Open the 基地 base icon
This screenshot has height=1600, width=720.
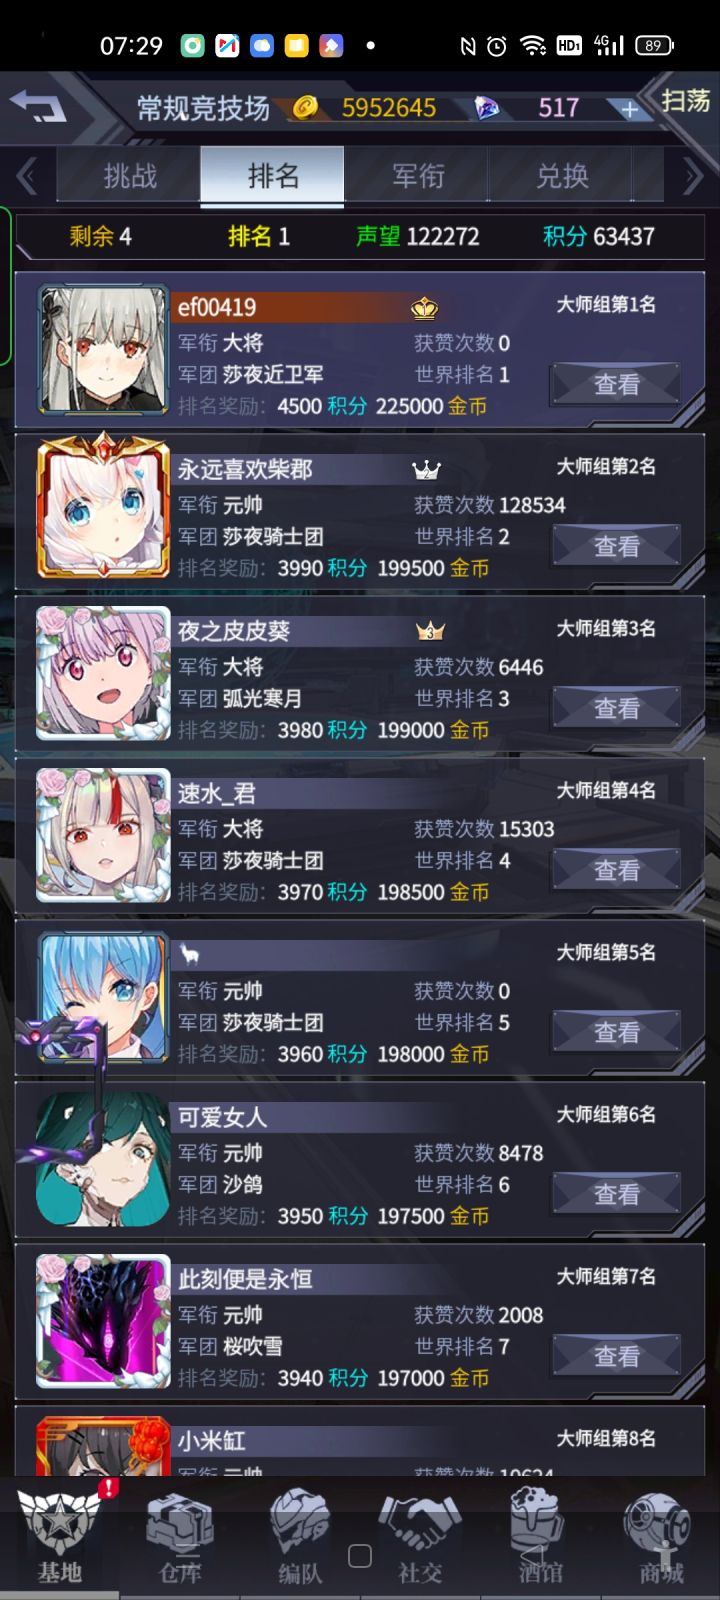pyautogui.click(x=60, y=1536)
